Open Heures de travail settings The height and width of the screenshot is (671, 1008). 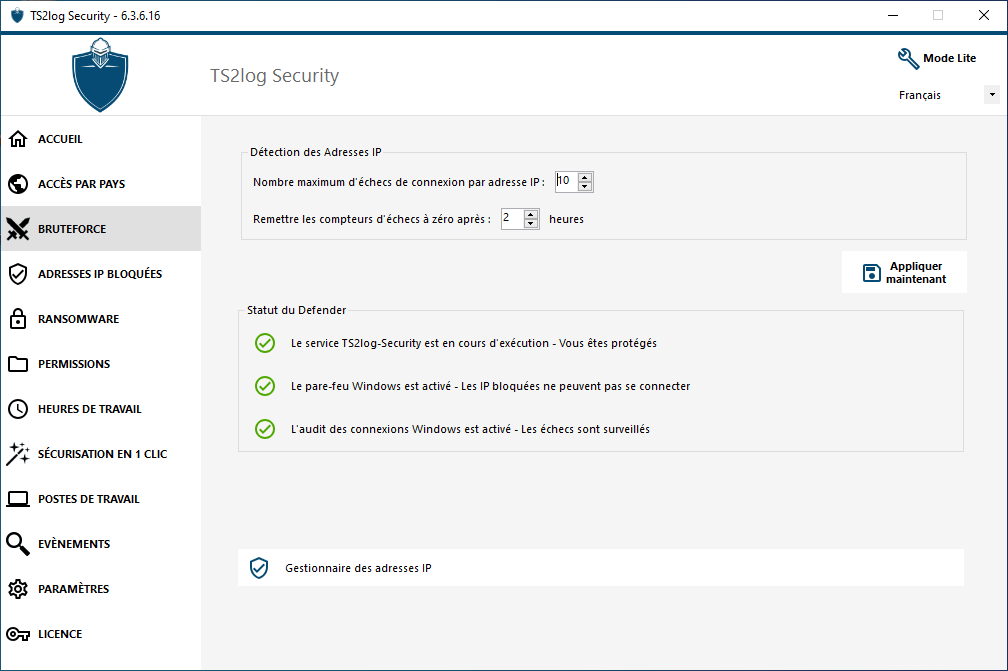coord(101,409)
